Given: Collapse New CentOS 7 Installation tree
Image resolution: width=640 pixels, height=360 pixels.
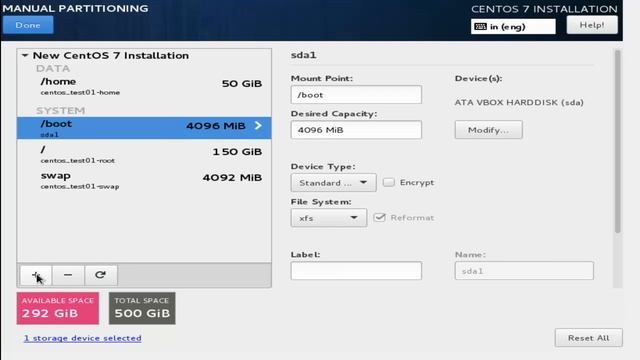Looking at the screenshot, I should click(x=25, y=55).
